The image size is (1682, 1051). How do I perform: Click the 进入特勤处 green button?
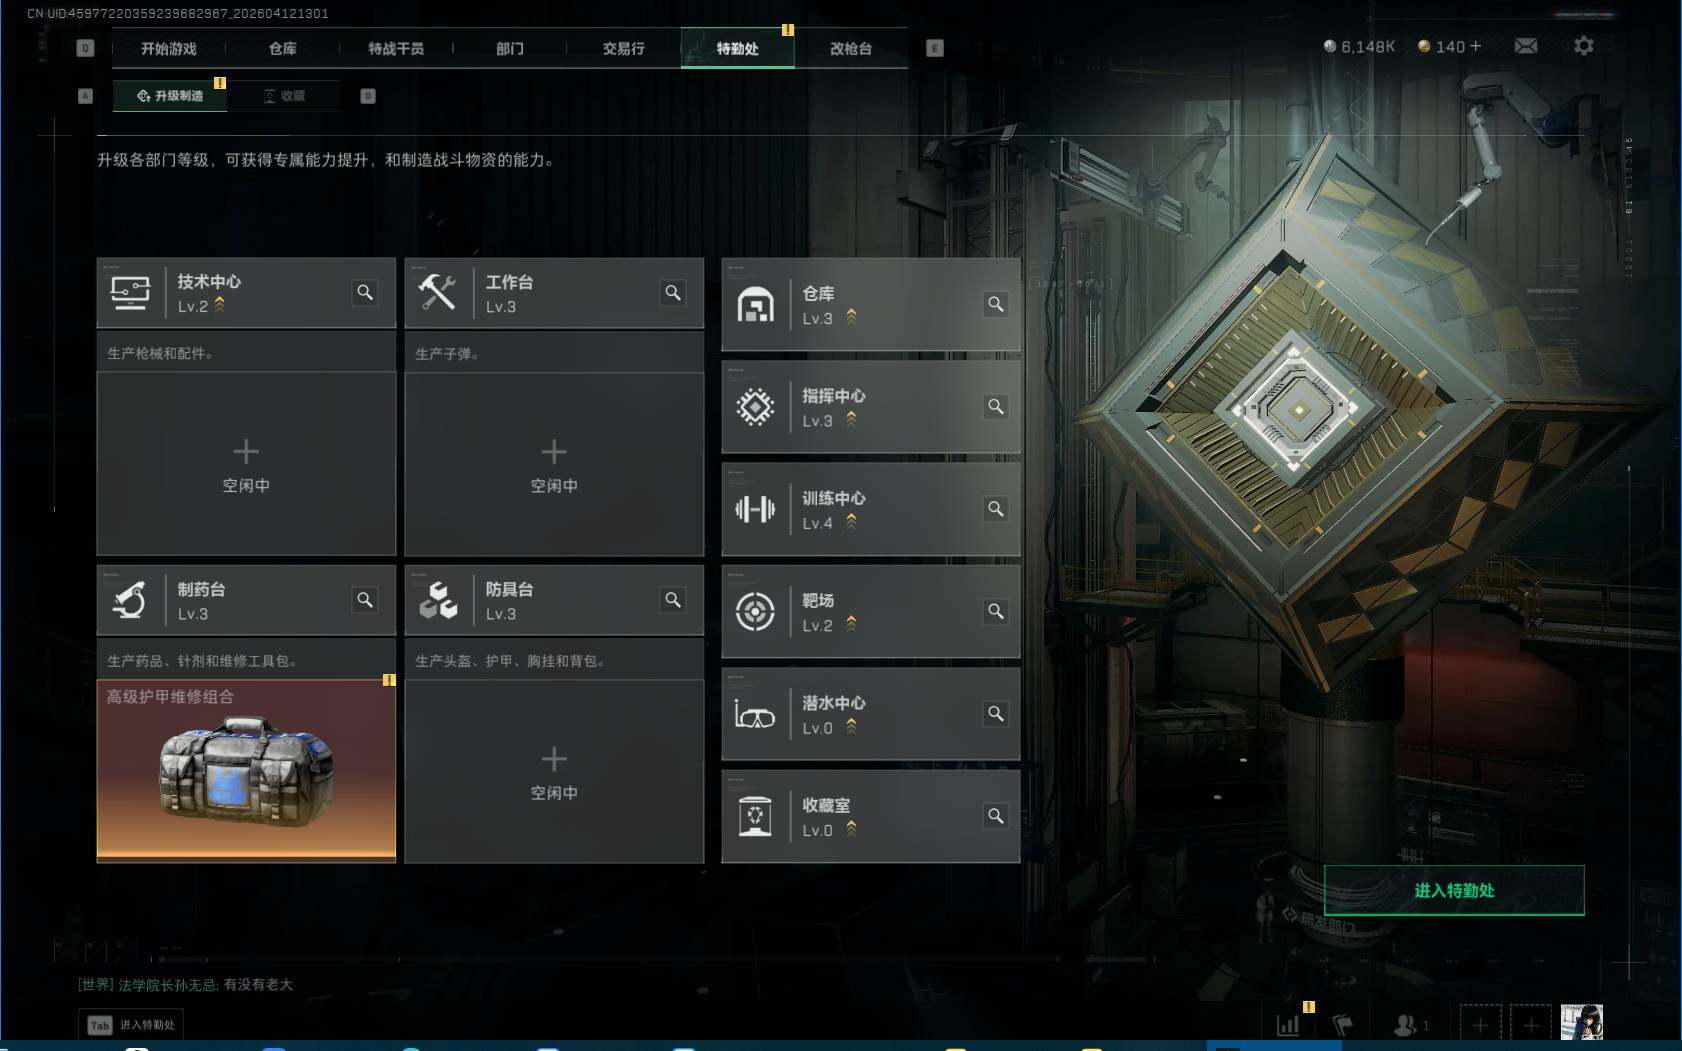[x=1454, y=890]
